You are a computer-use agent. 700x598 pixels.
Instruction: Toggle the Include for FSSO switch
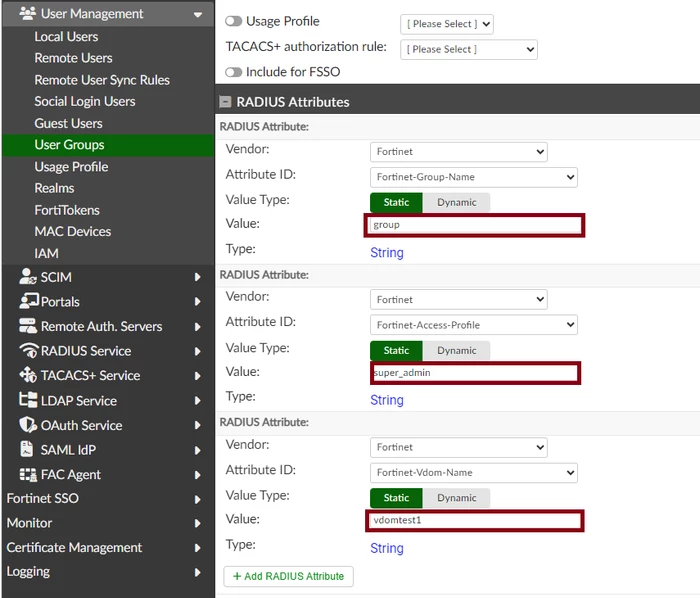click(x=233, y=72)
